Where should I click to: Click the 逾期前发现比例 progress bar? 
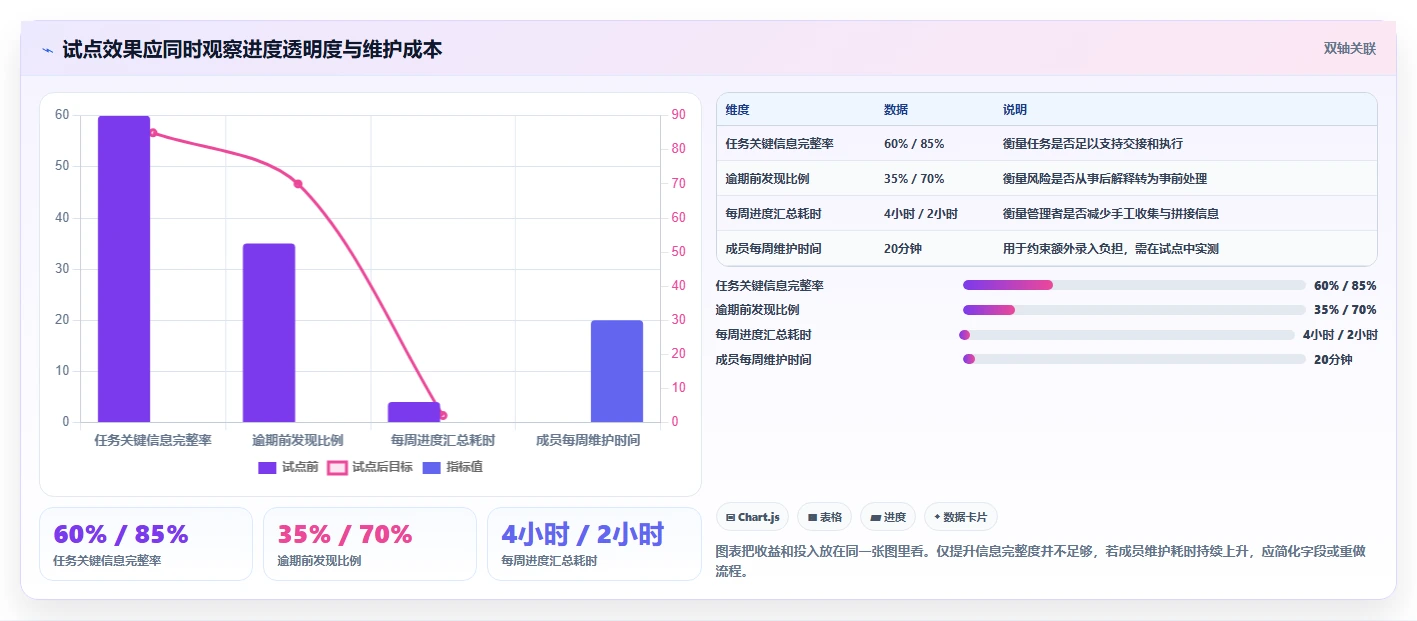tap(1134, 310)
